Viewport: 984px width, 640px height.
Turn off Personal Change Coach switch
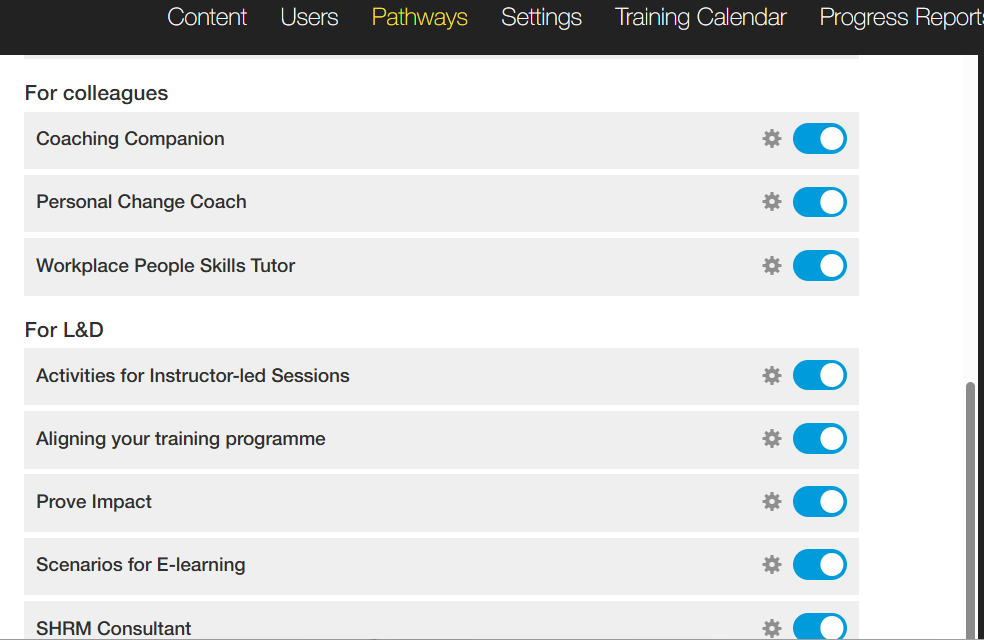coord(820,202)
